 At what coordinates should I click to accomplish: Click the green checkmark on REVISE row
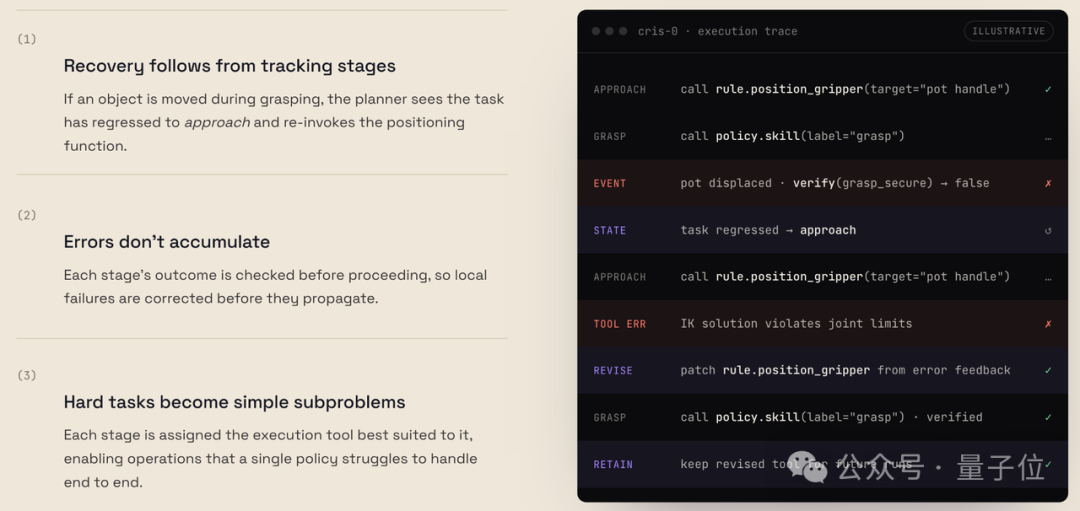1048,371
